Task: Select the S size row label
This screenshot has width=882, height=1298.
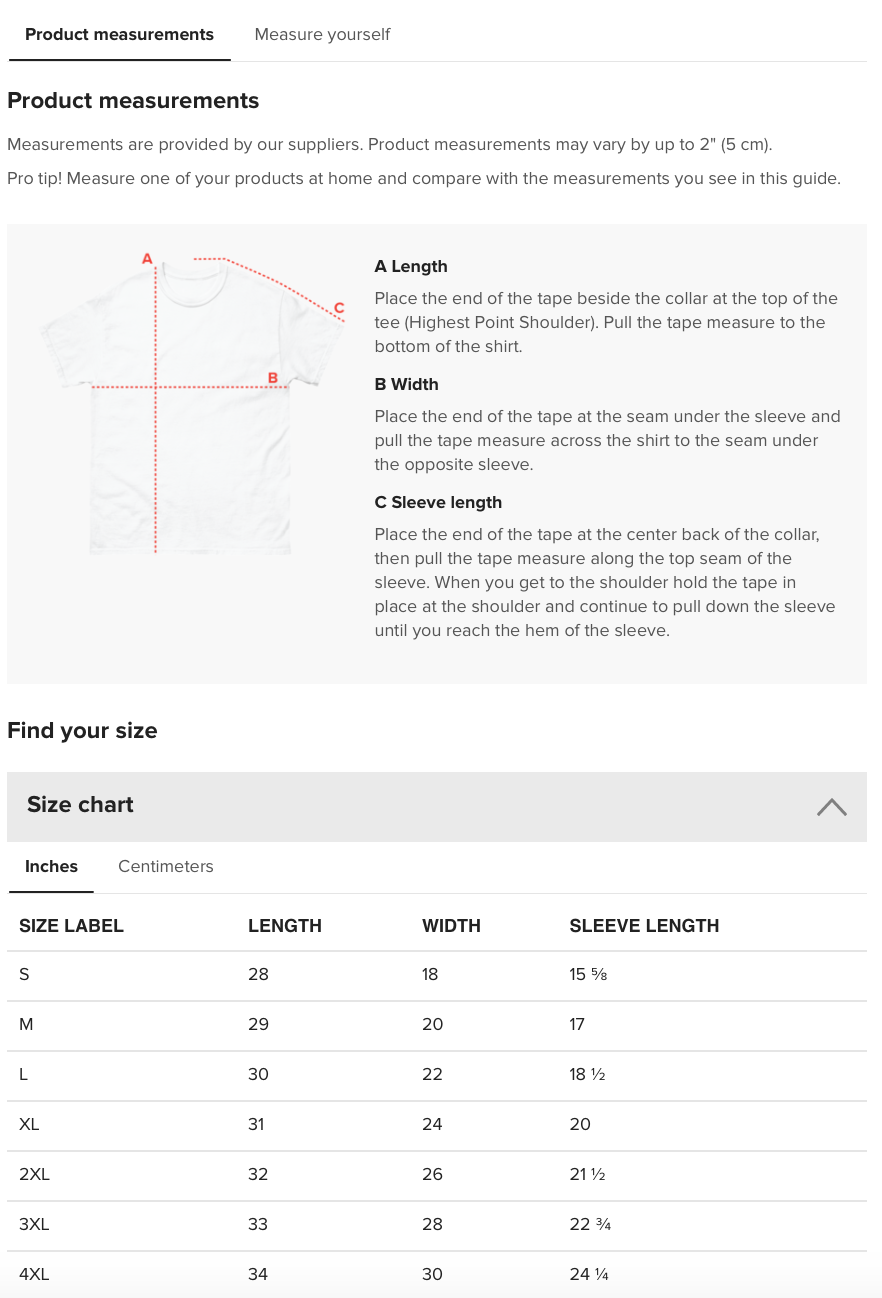Action: pos(24,974)
